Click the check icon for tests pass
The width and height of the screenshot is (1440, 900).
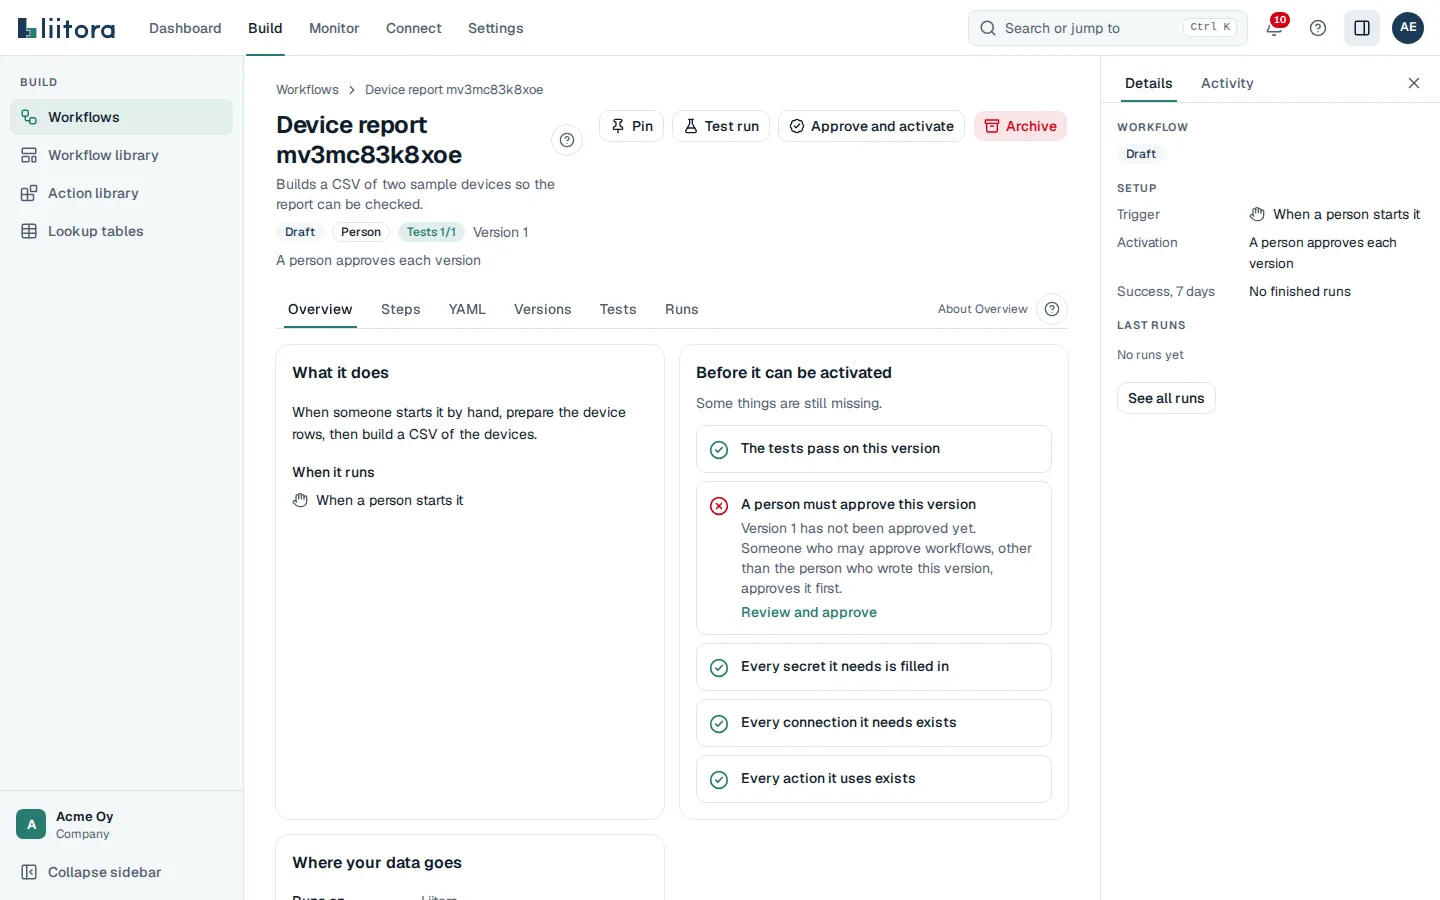[719, 450]
